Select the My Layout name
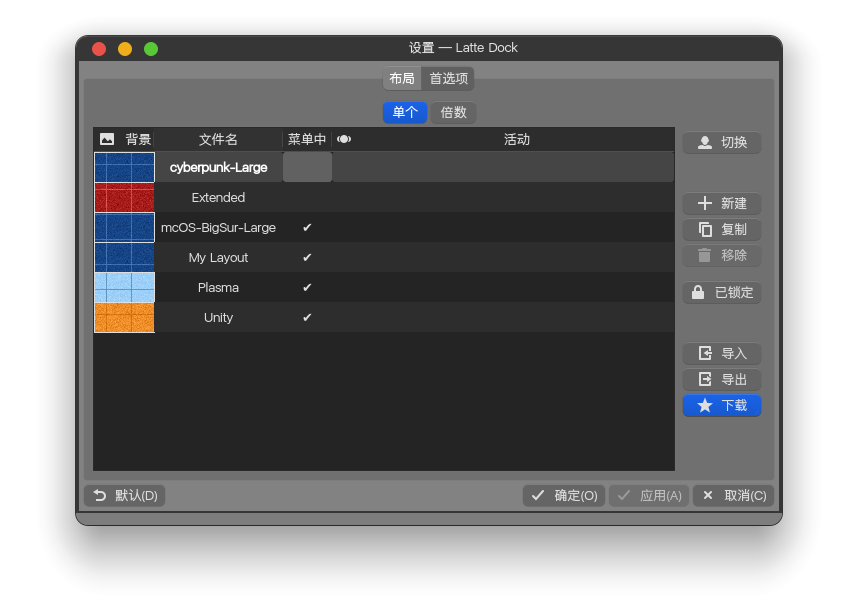 coord(218,258)
